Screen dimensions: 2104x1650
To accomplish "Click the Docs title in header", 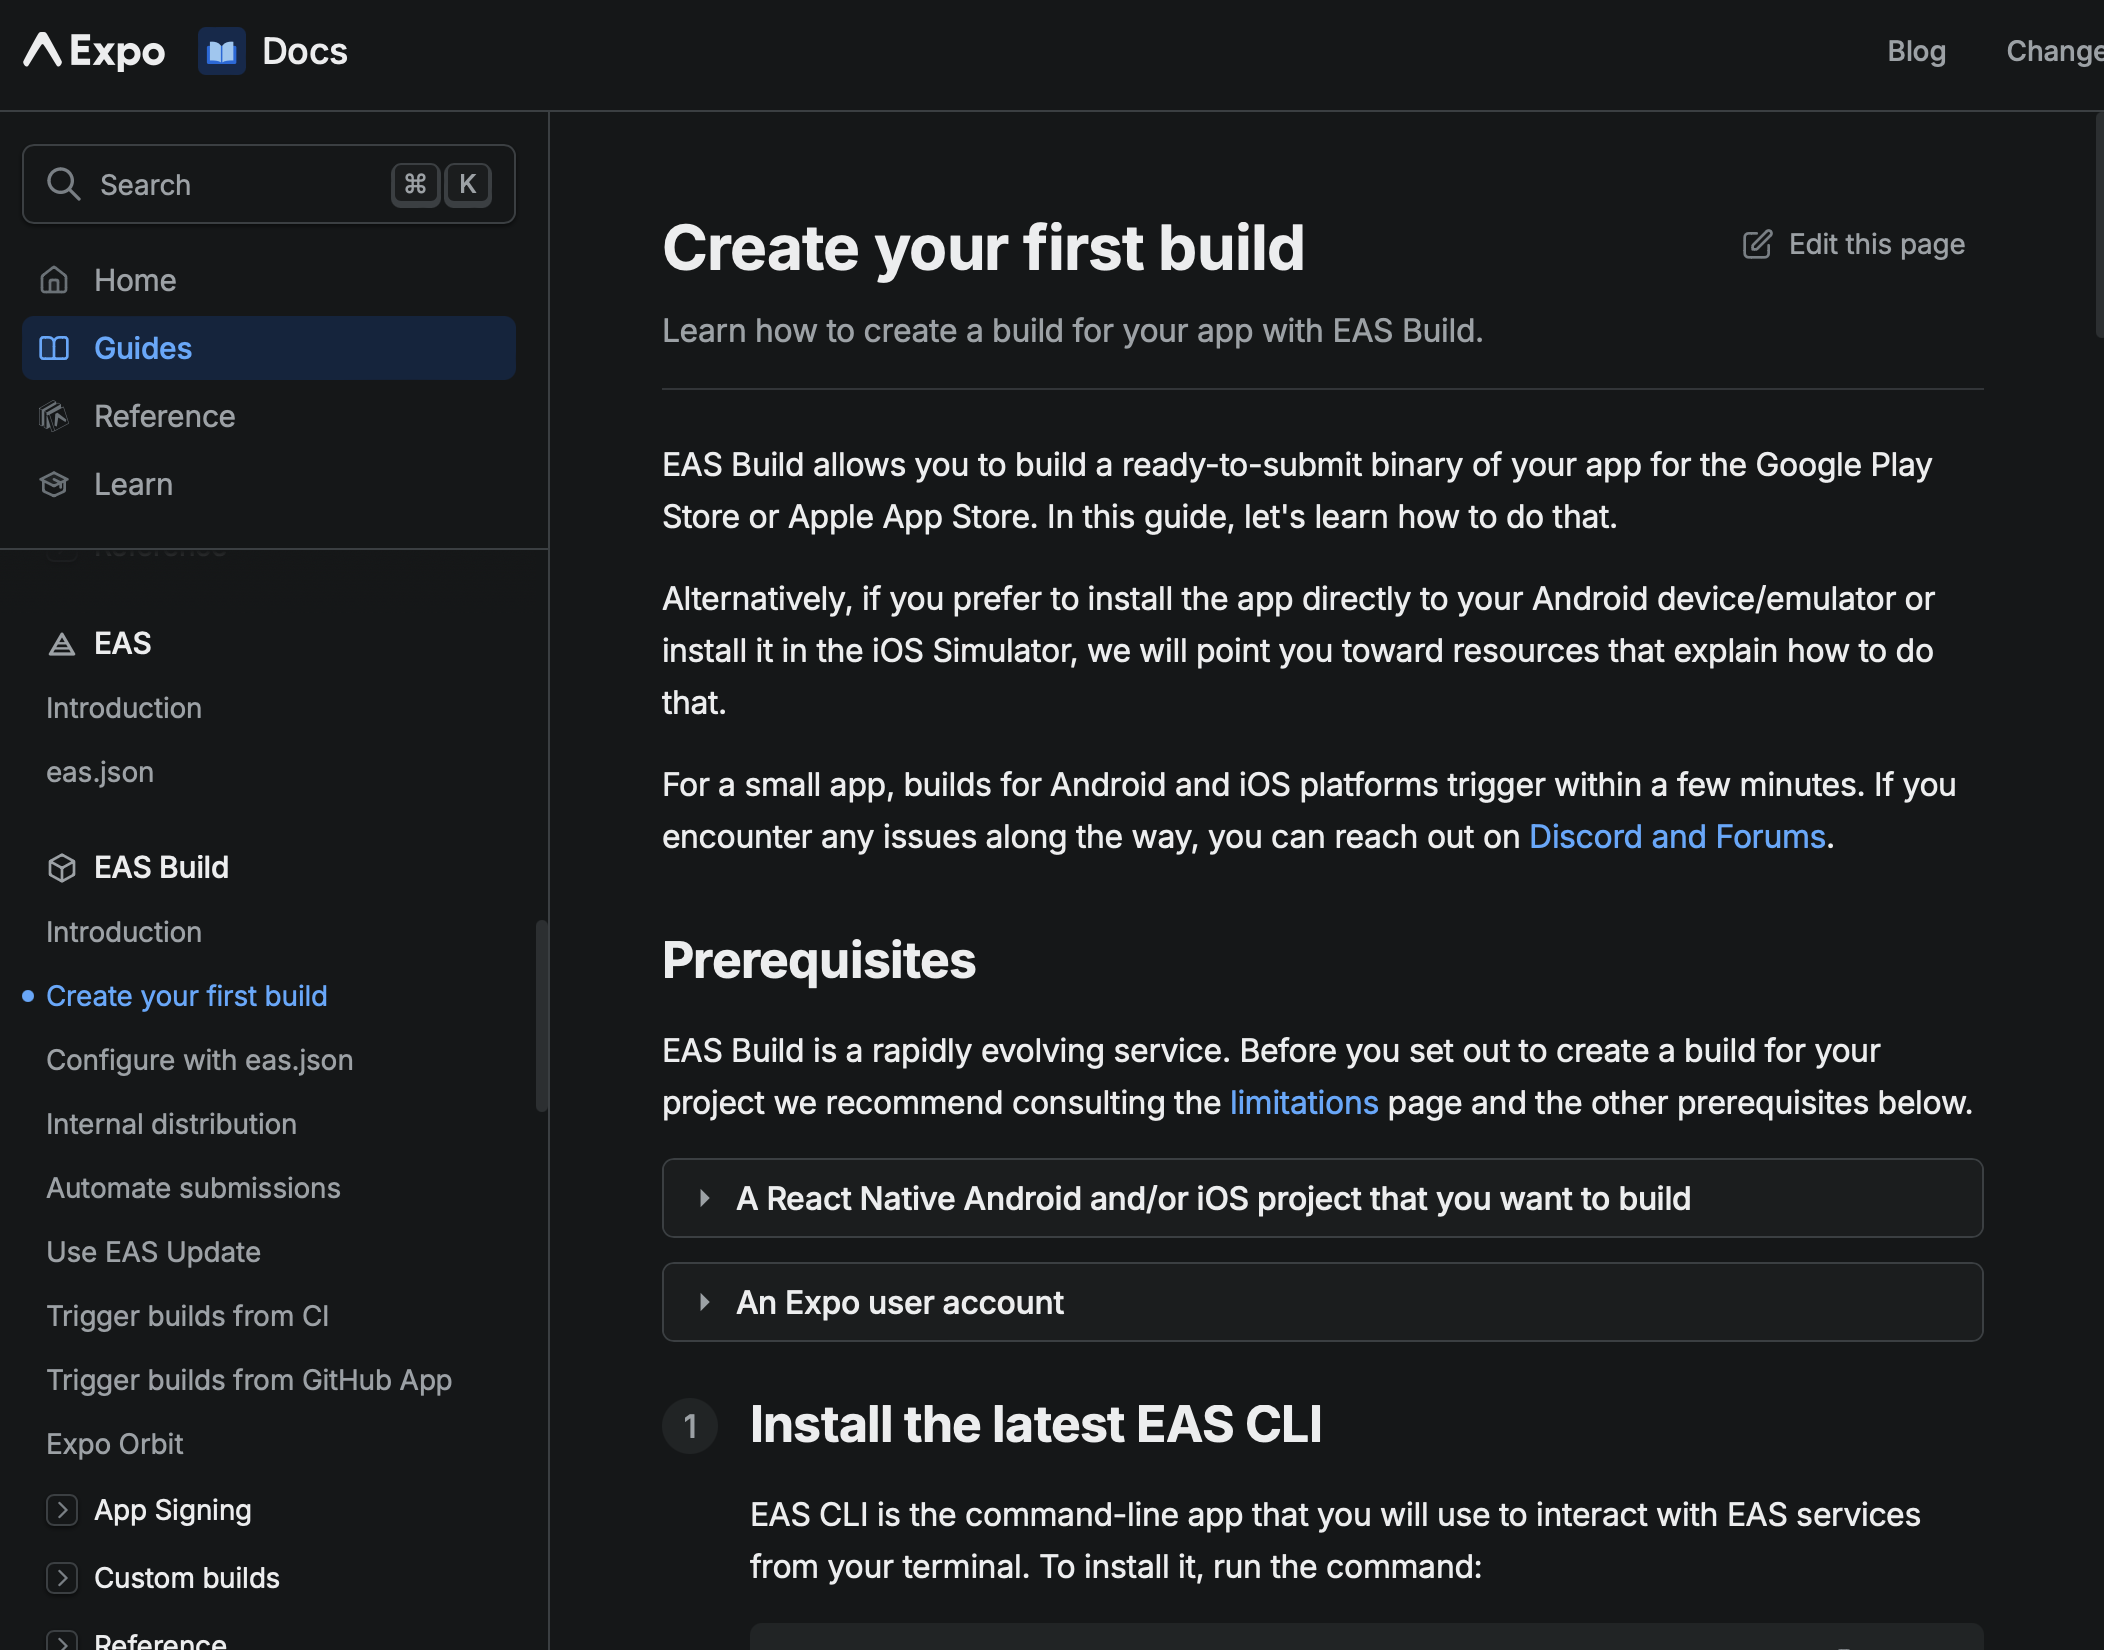I will 304,51.
